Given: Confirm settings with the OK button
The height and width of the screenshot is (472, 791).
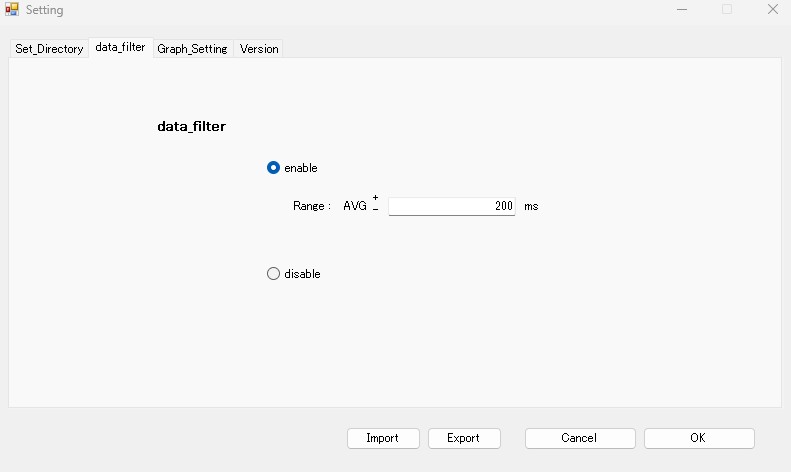Looking at the screenshot, I should [699, 438].
